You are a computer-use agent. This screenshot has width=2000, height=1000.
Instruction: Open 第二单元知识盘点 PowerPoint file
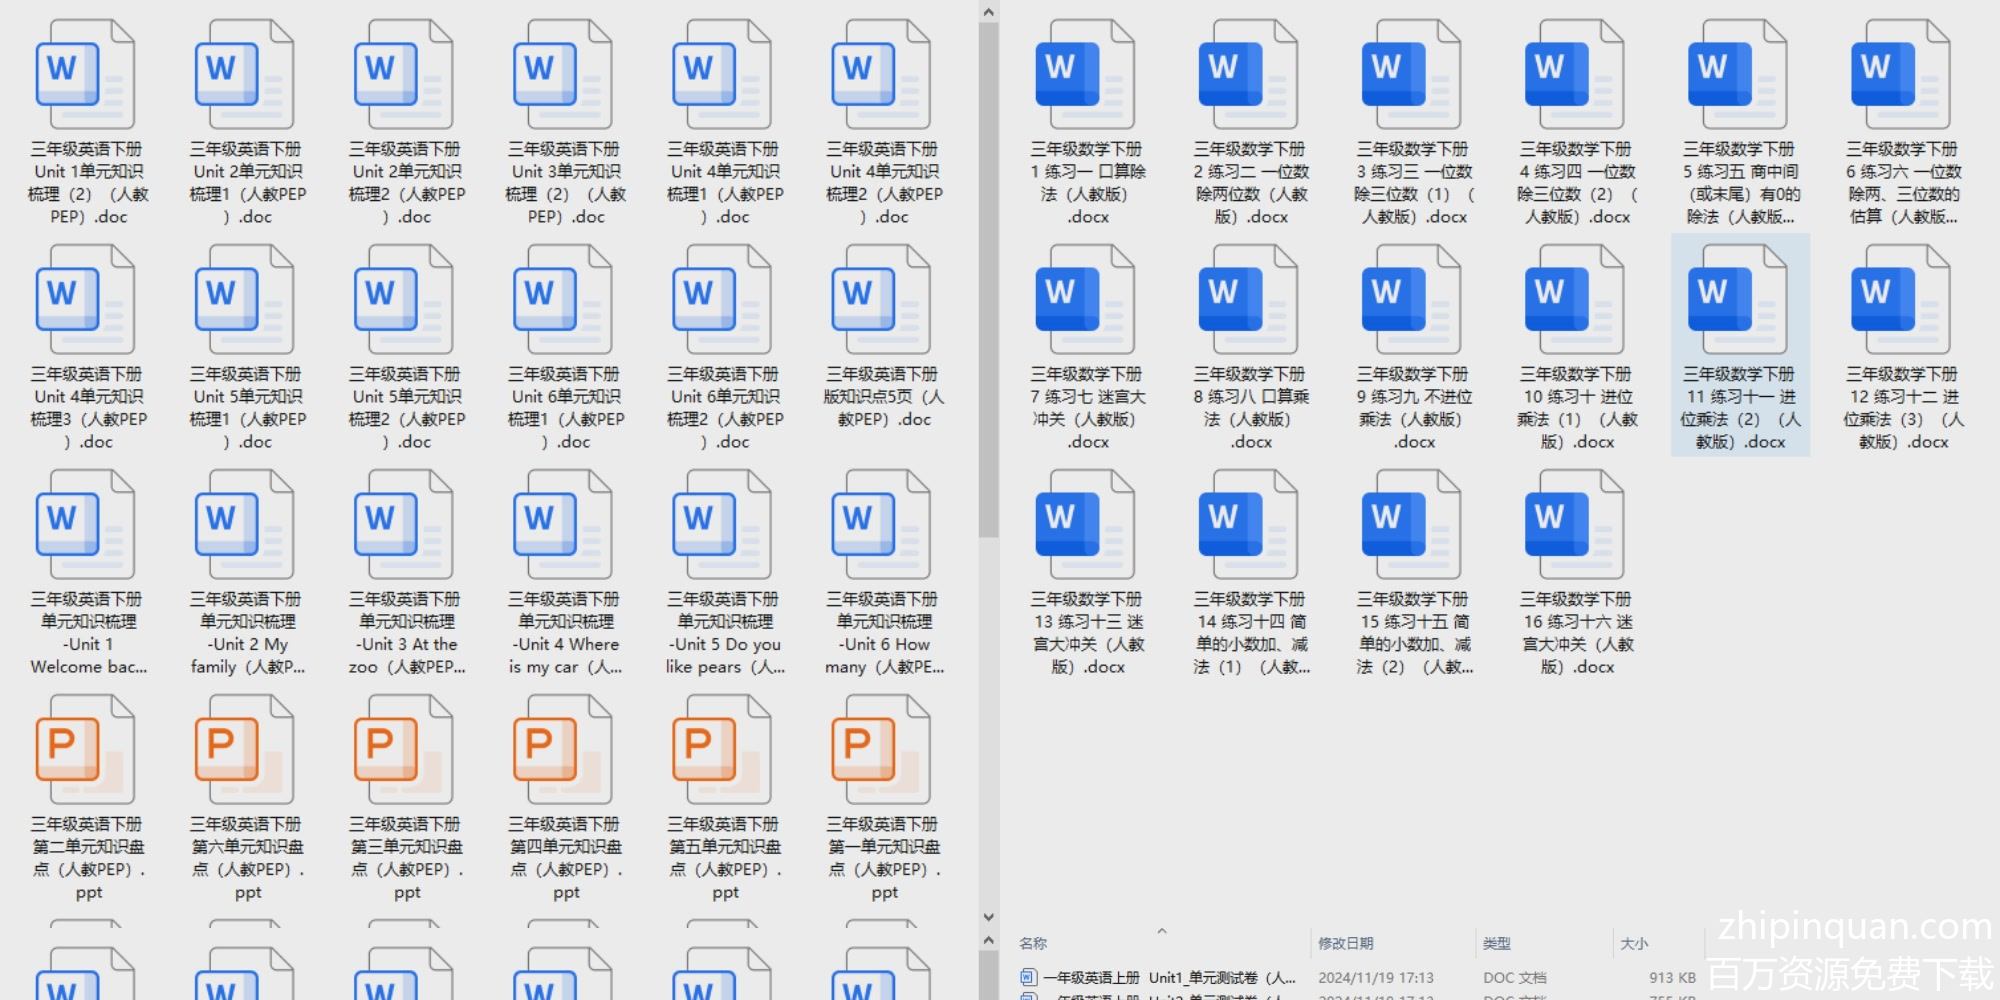pos(87,751)
